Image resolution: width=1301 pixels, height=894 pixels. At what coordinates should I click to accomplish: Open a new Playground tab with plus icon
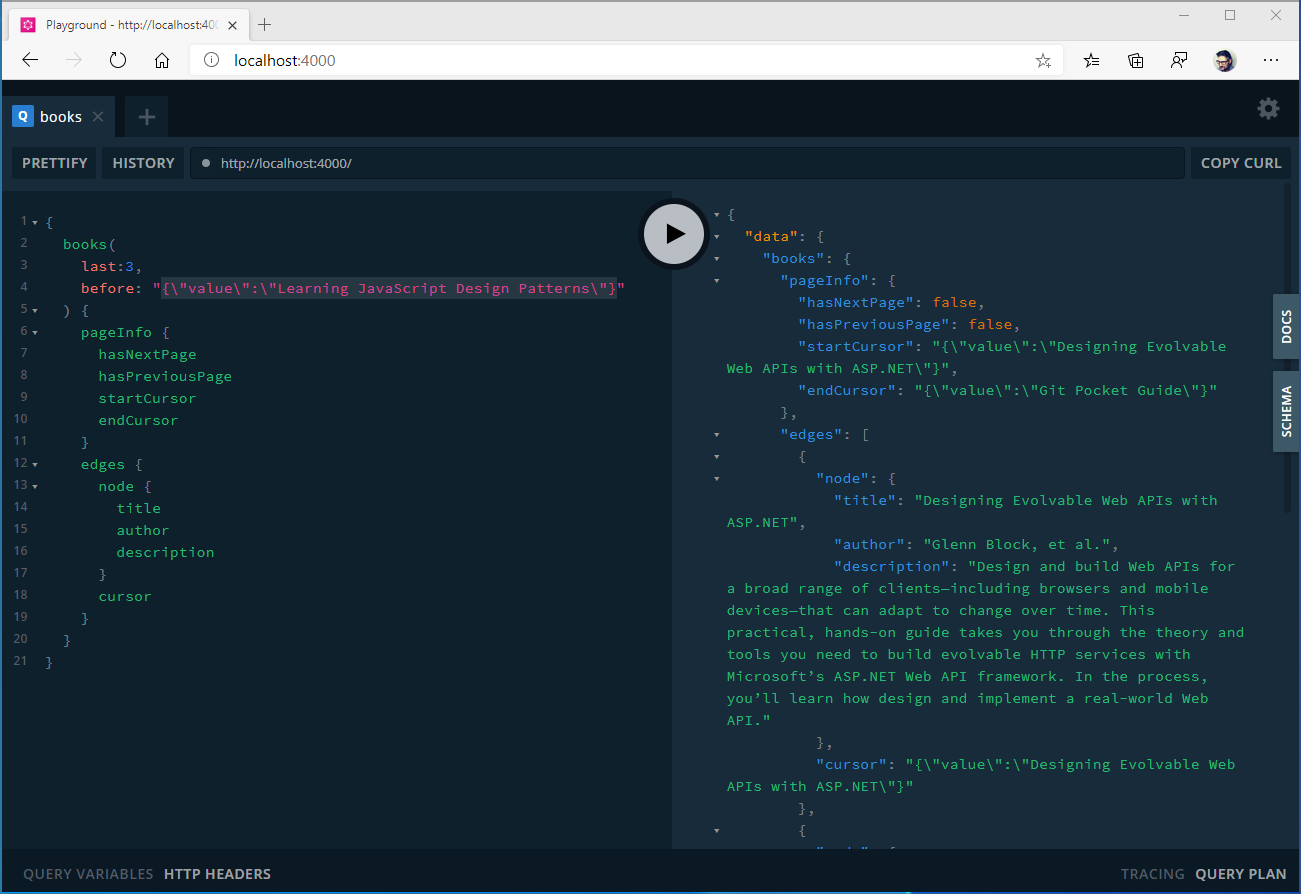[x=146, y=116]
